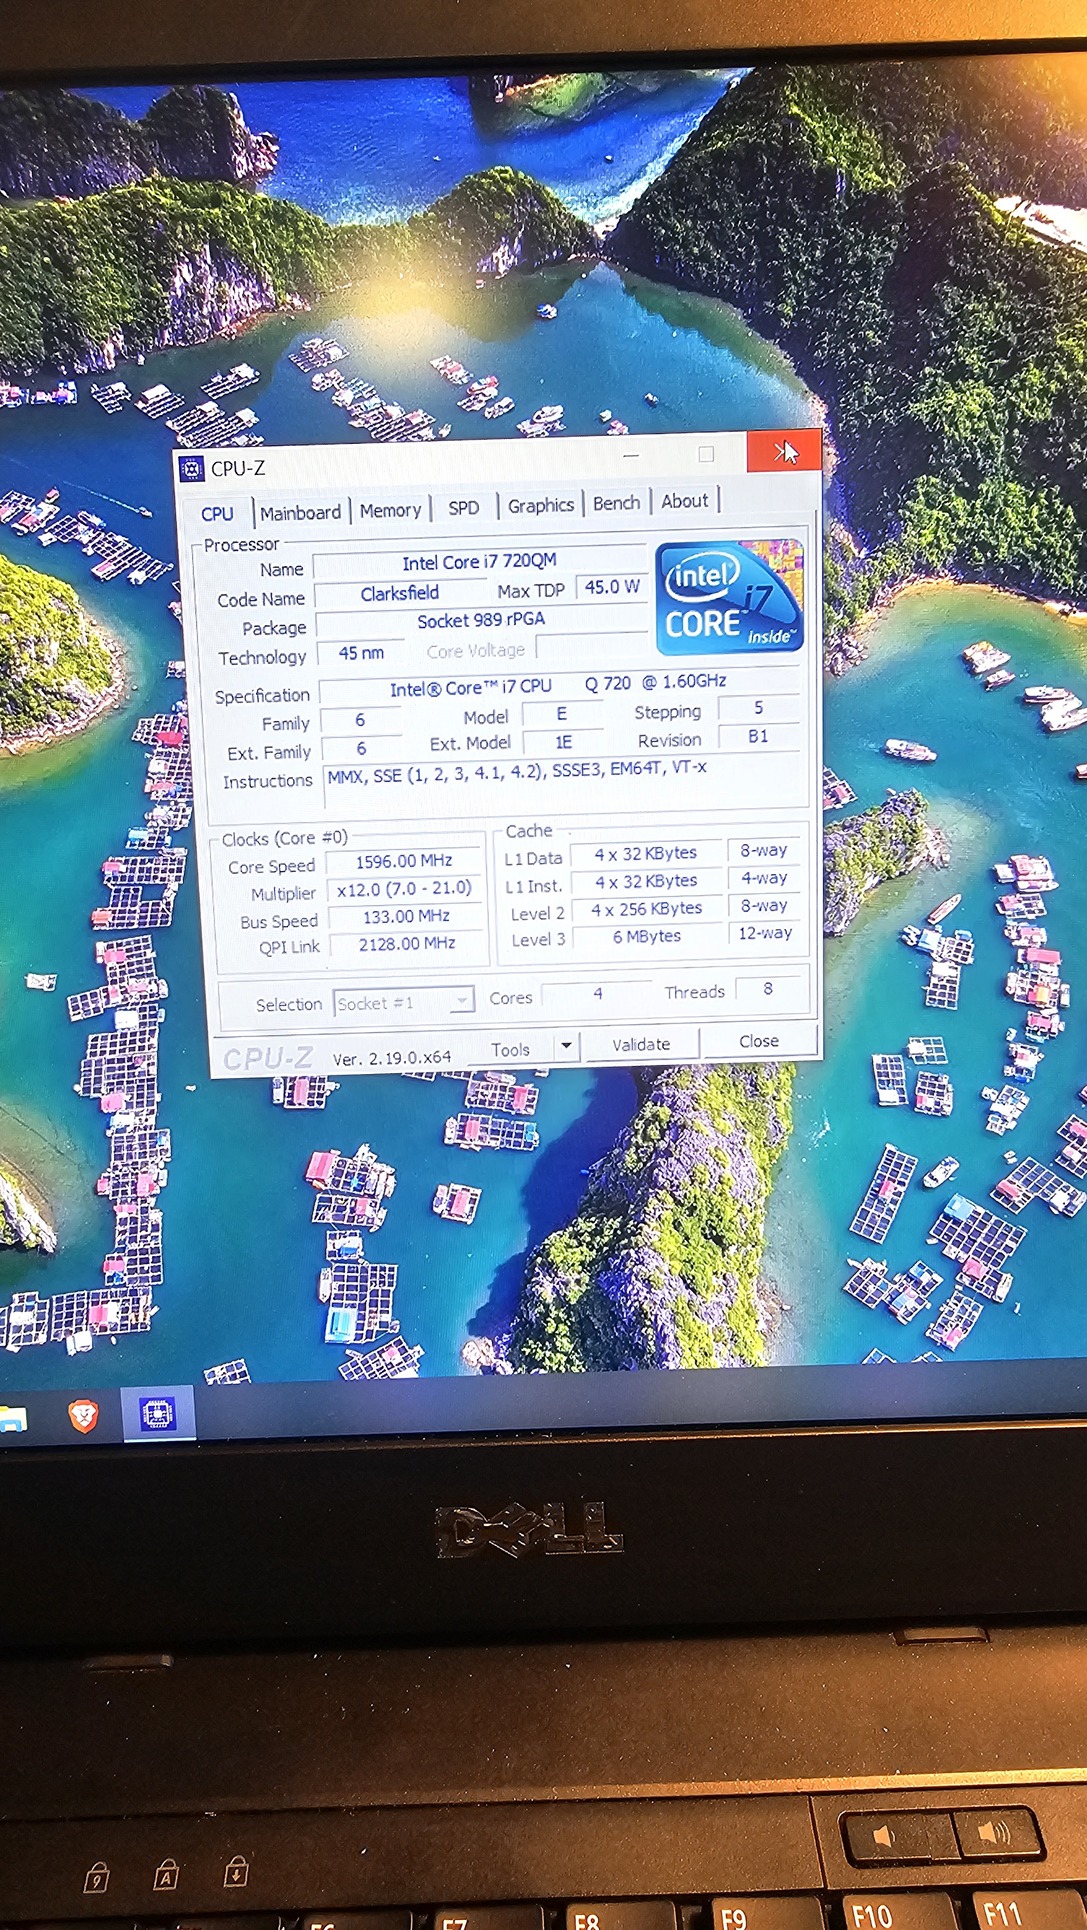Click the Technology value 45 nm

(361, 653)
